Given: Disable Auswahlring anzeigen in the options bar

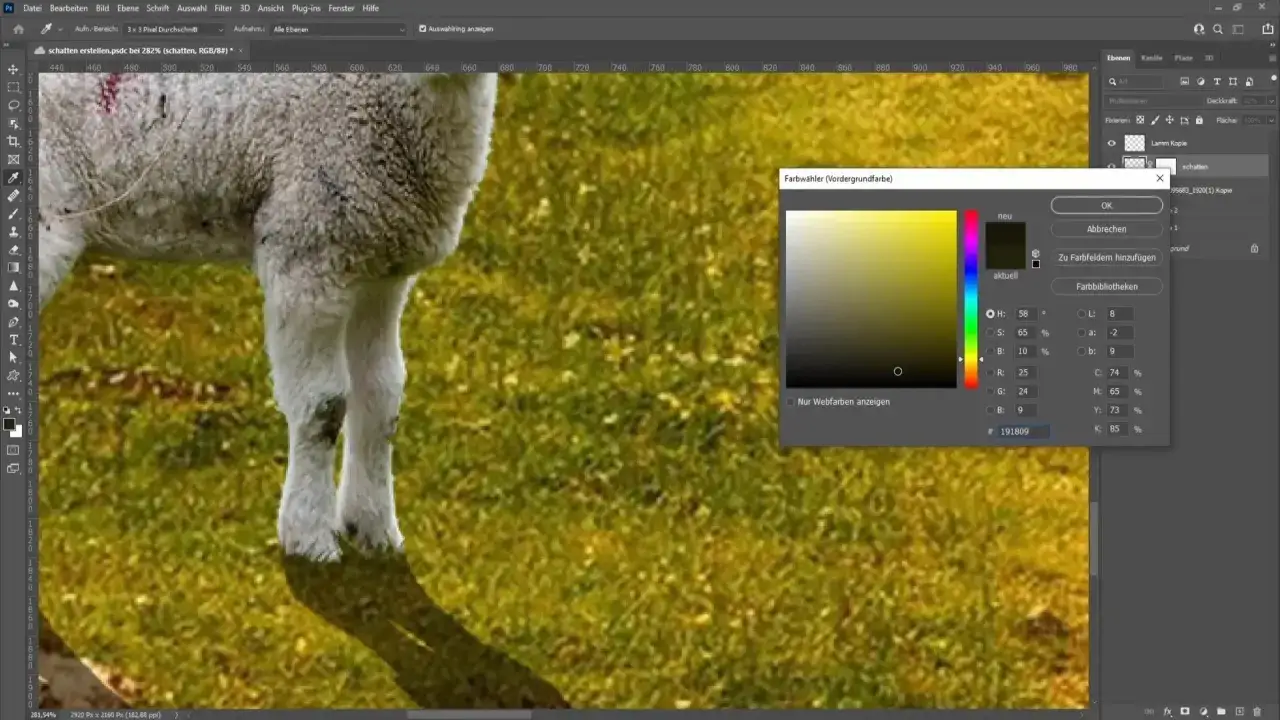Looking at the screenshot, I should (423, 29).
